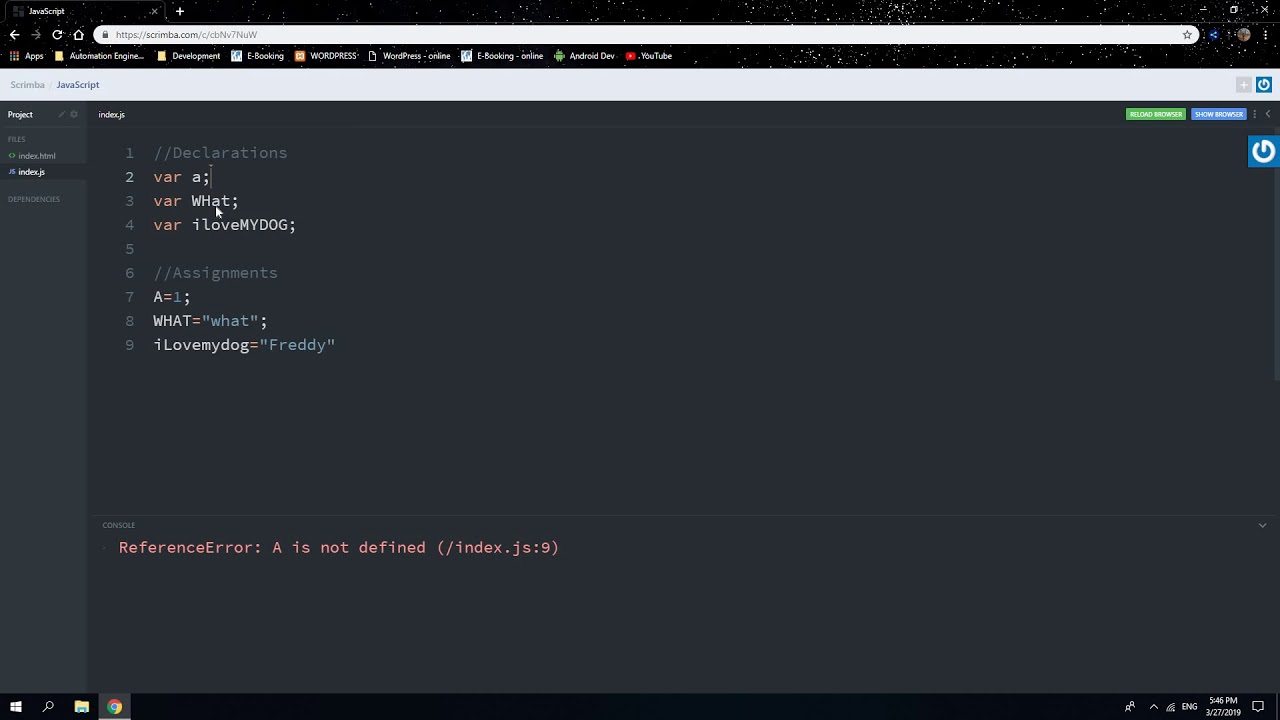Select the JavaScript browser tab
The height and width of the screenshot is (720, 1280).
(84, 11)
